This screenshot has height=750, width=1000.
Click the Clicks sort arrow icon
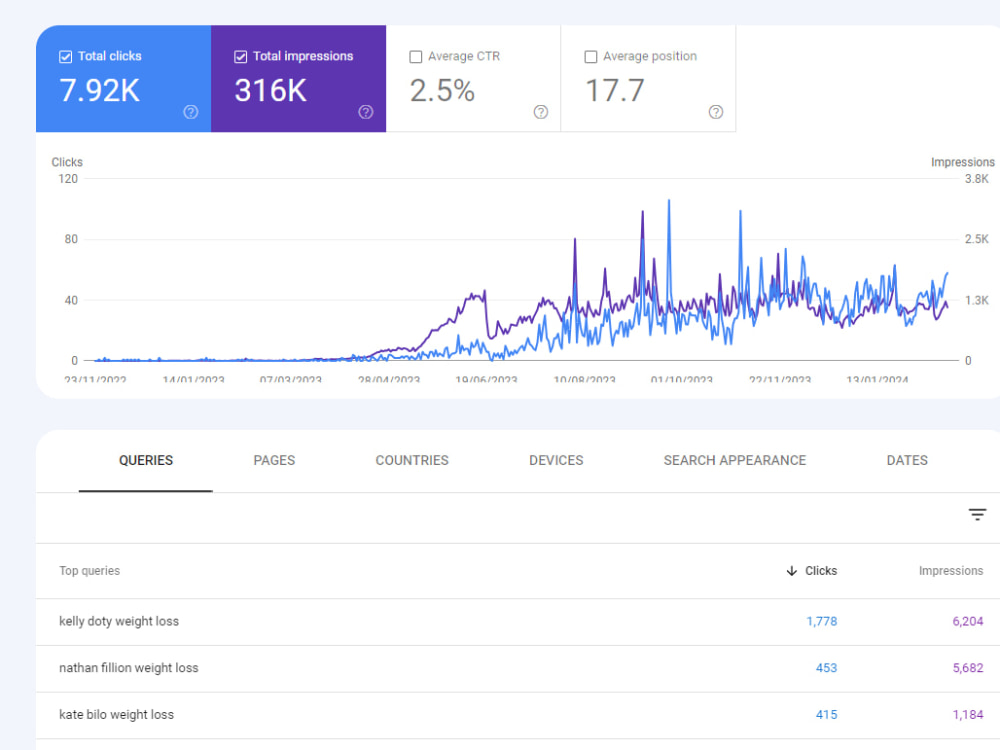point(791,571)
